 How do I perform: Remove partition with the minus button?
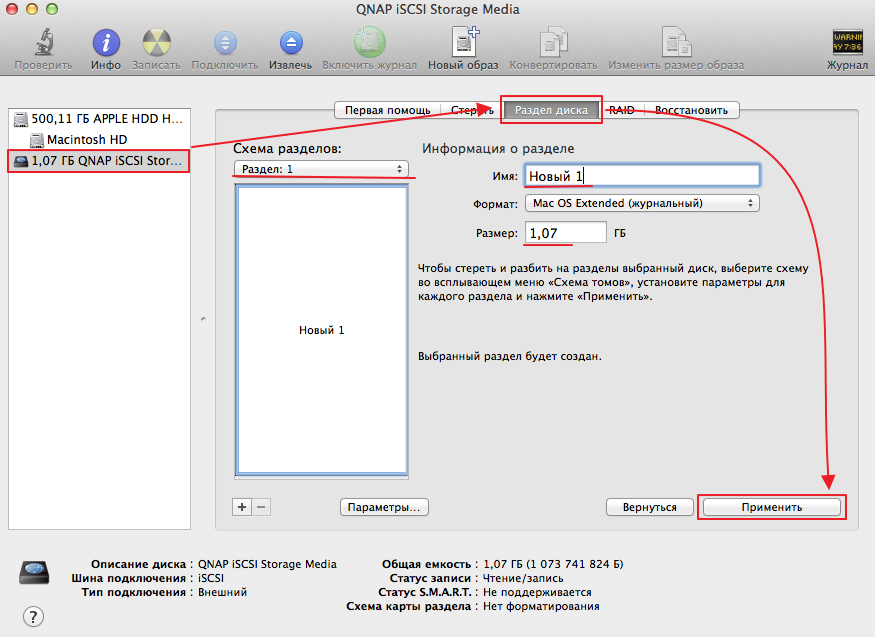(x=261, y=507)
